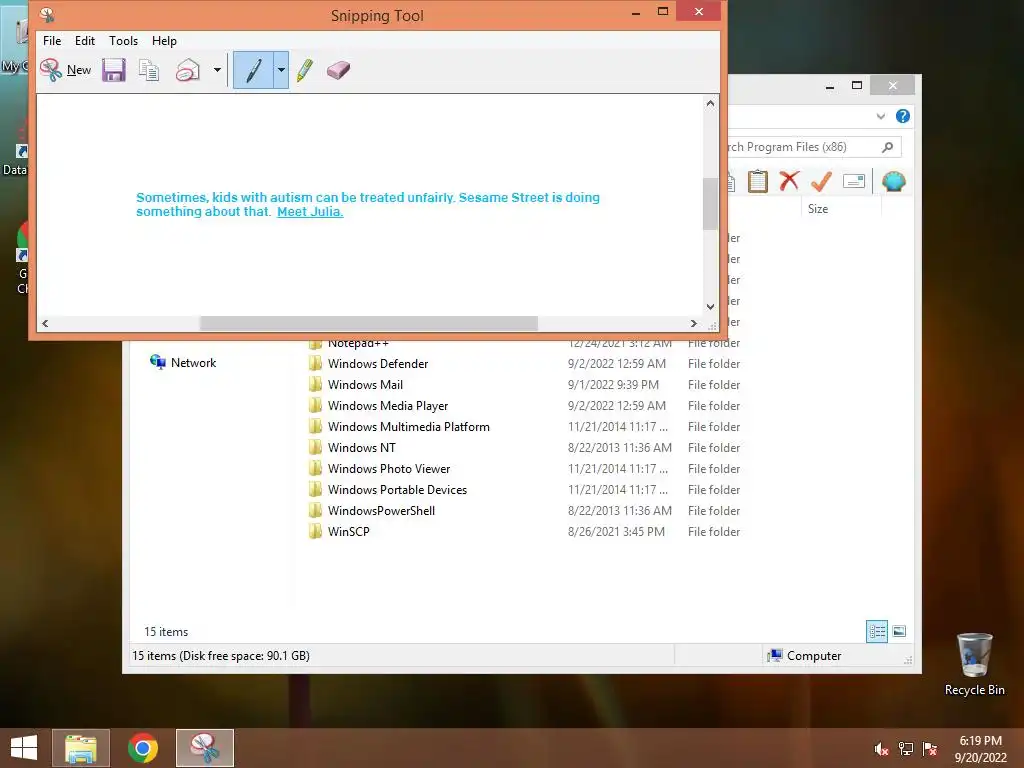Image resolution: width=1024 pixels, height=768 pixels.
Task: Click Snipping Tool taskbar button
Action: [204, 748]
